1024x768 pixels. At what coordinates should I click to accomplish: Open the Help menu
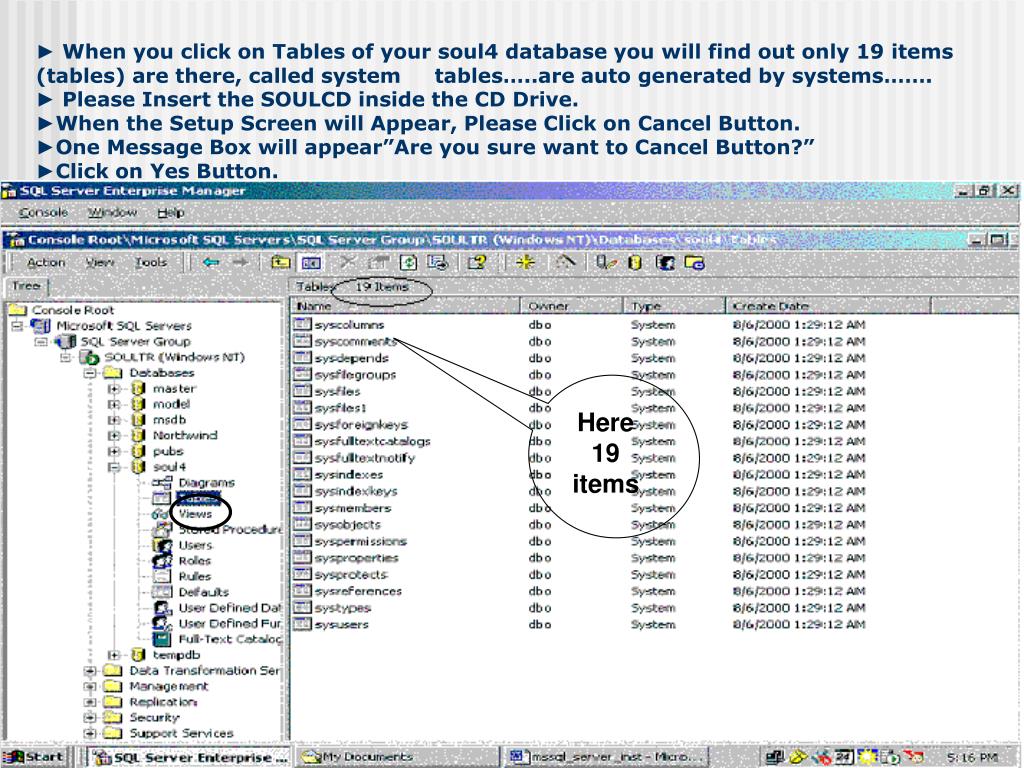[x=171, y=212]
